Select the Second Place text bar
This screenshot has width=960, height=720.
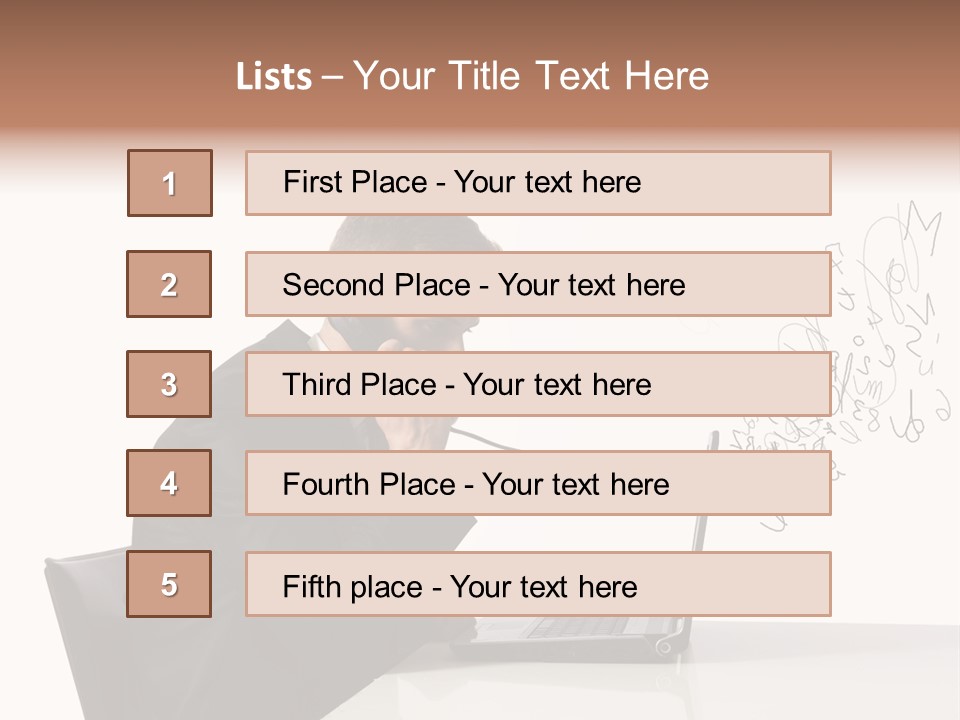coord(538,285)
